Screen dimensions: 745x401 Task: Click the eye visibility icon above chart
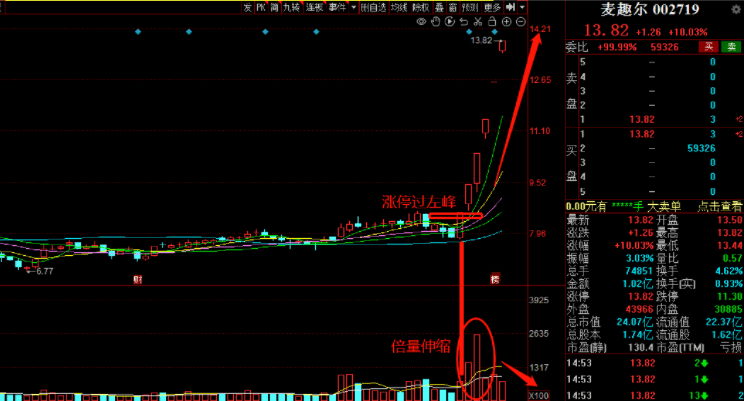422,21
